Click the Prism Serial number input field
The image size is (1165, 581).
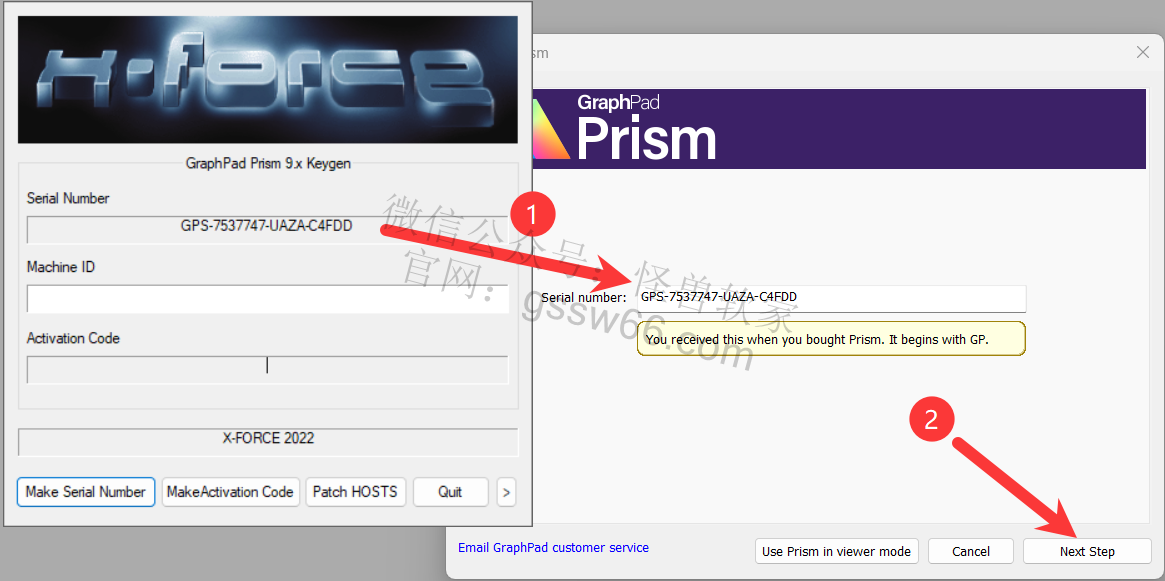[x=831, y=297]
